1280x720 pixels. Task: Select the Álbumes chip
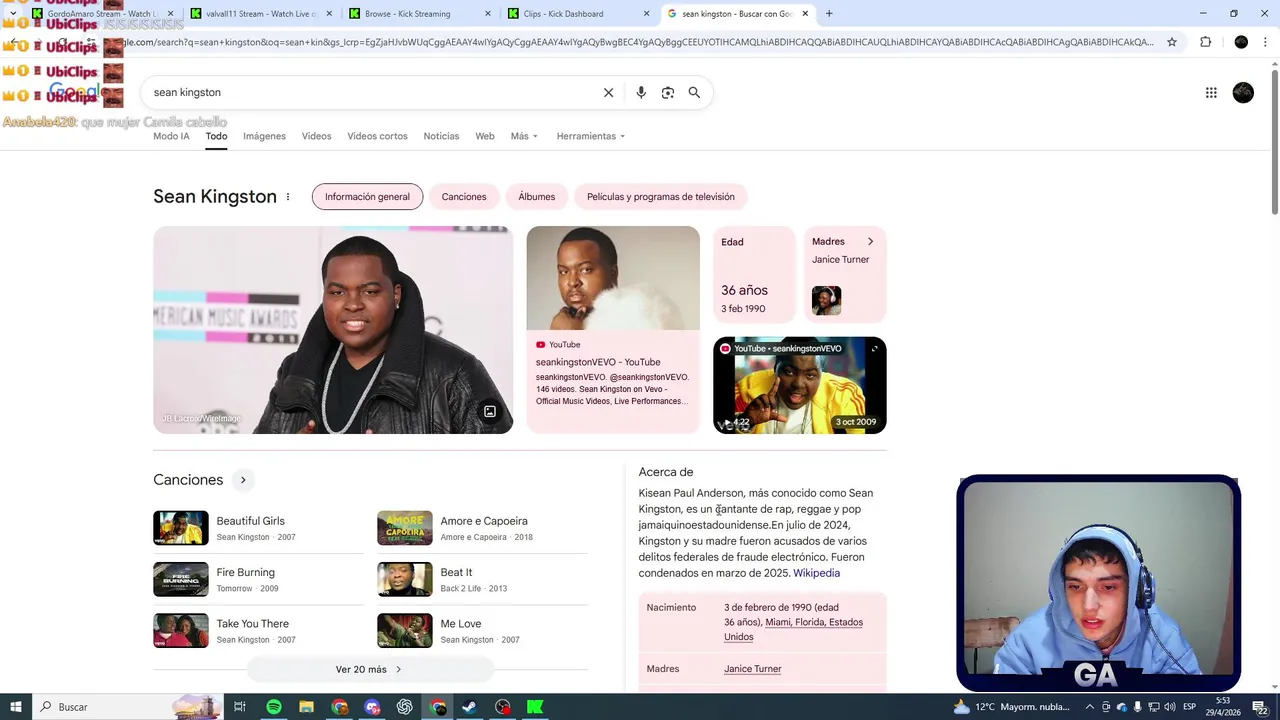(536, 197)
